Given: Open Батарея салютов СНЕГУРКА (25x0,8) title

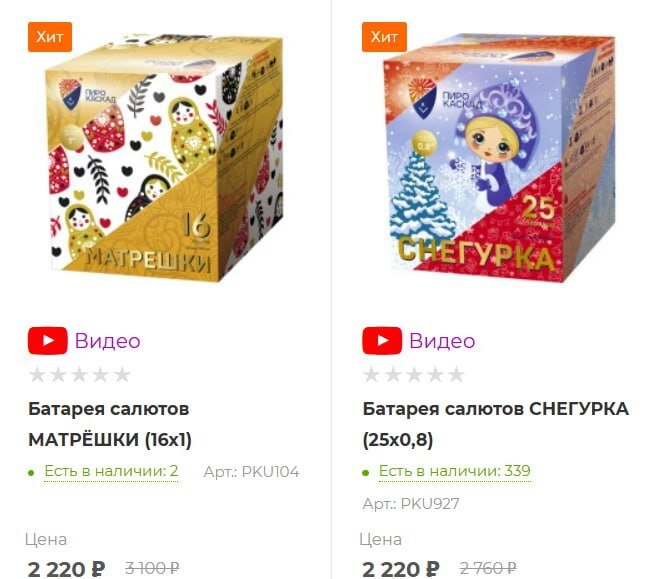Looking at the screenshot, I should 495,424.
